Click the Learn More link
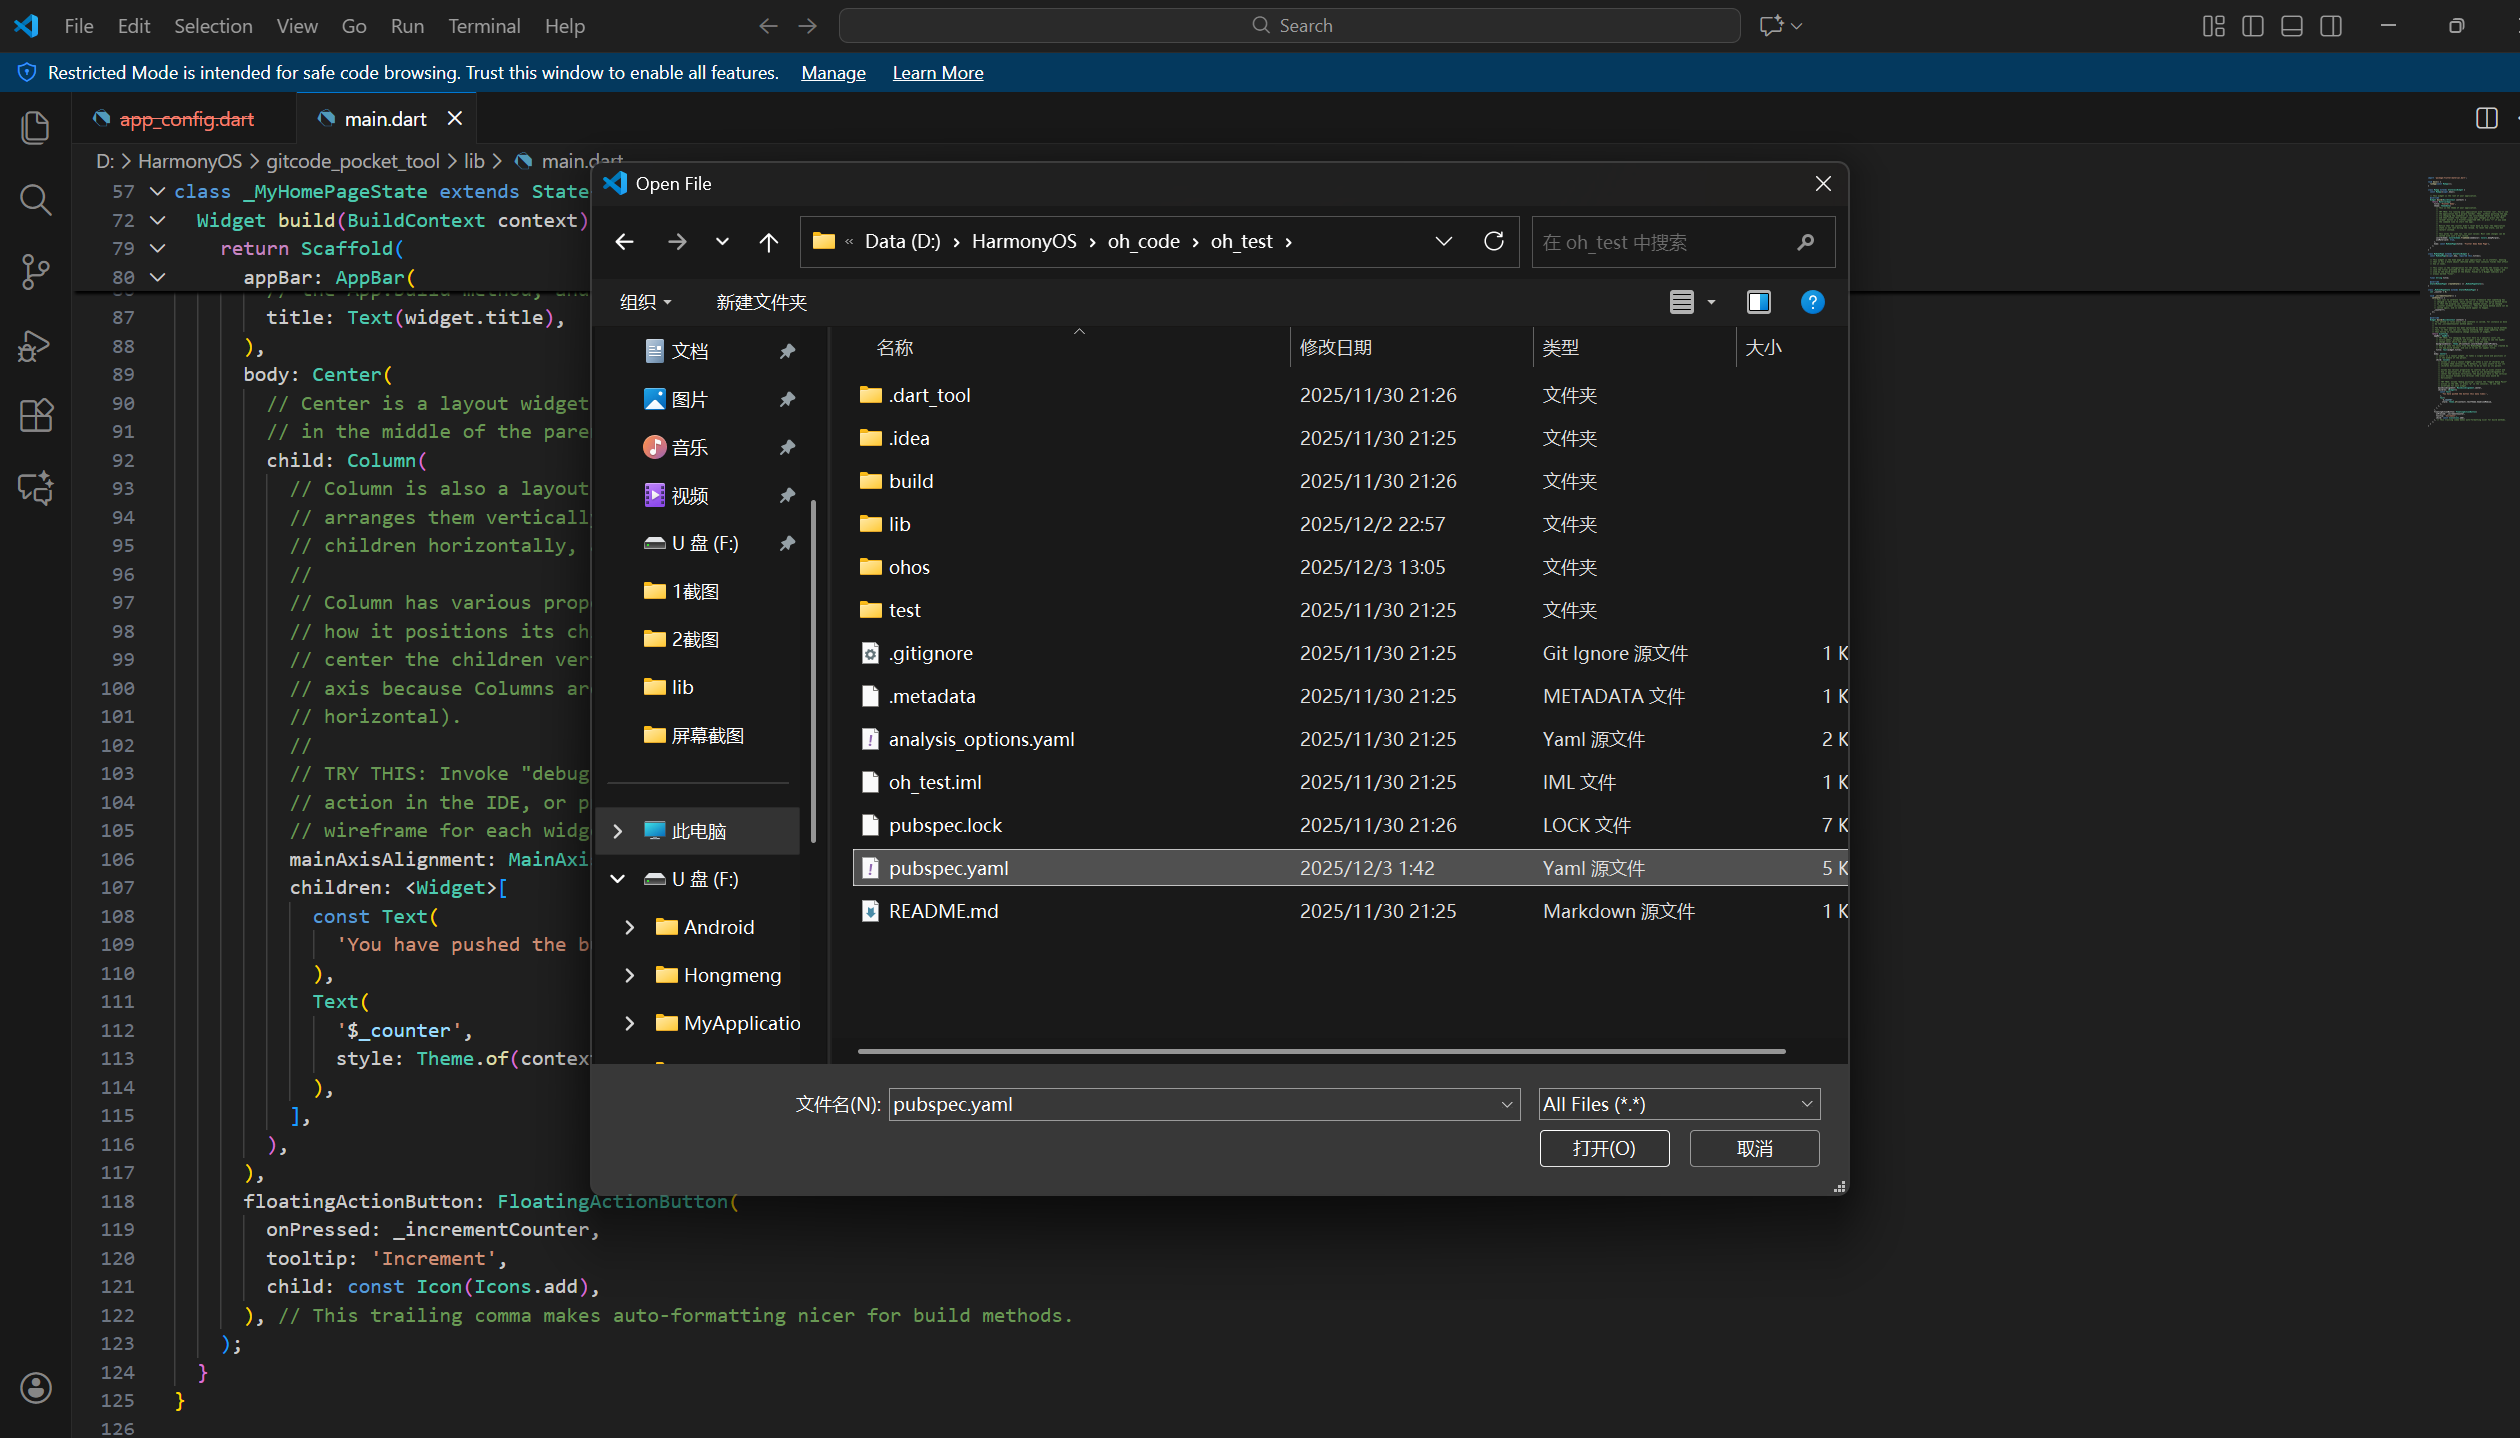 point(937,73)
